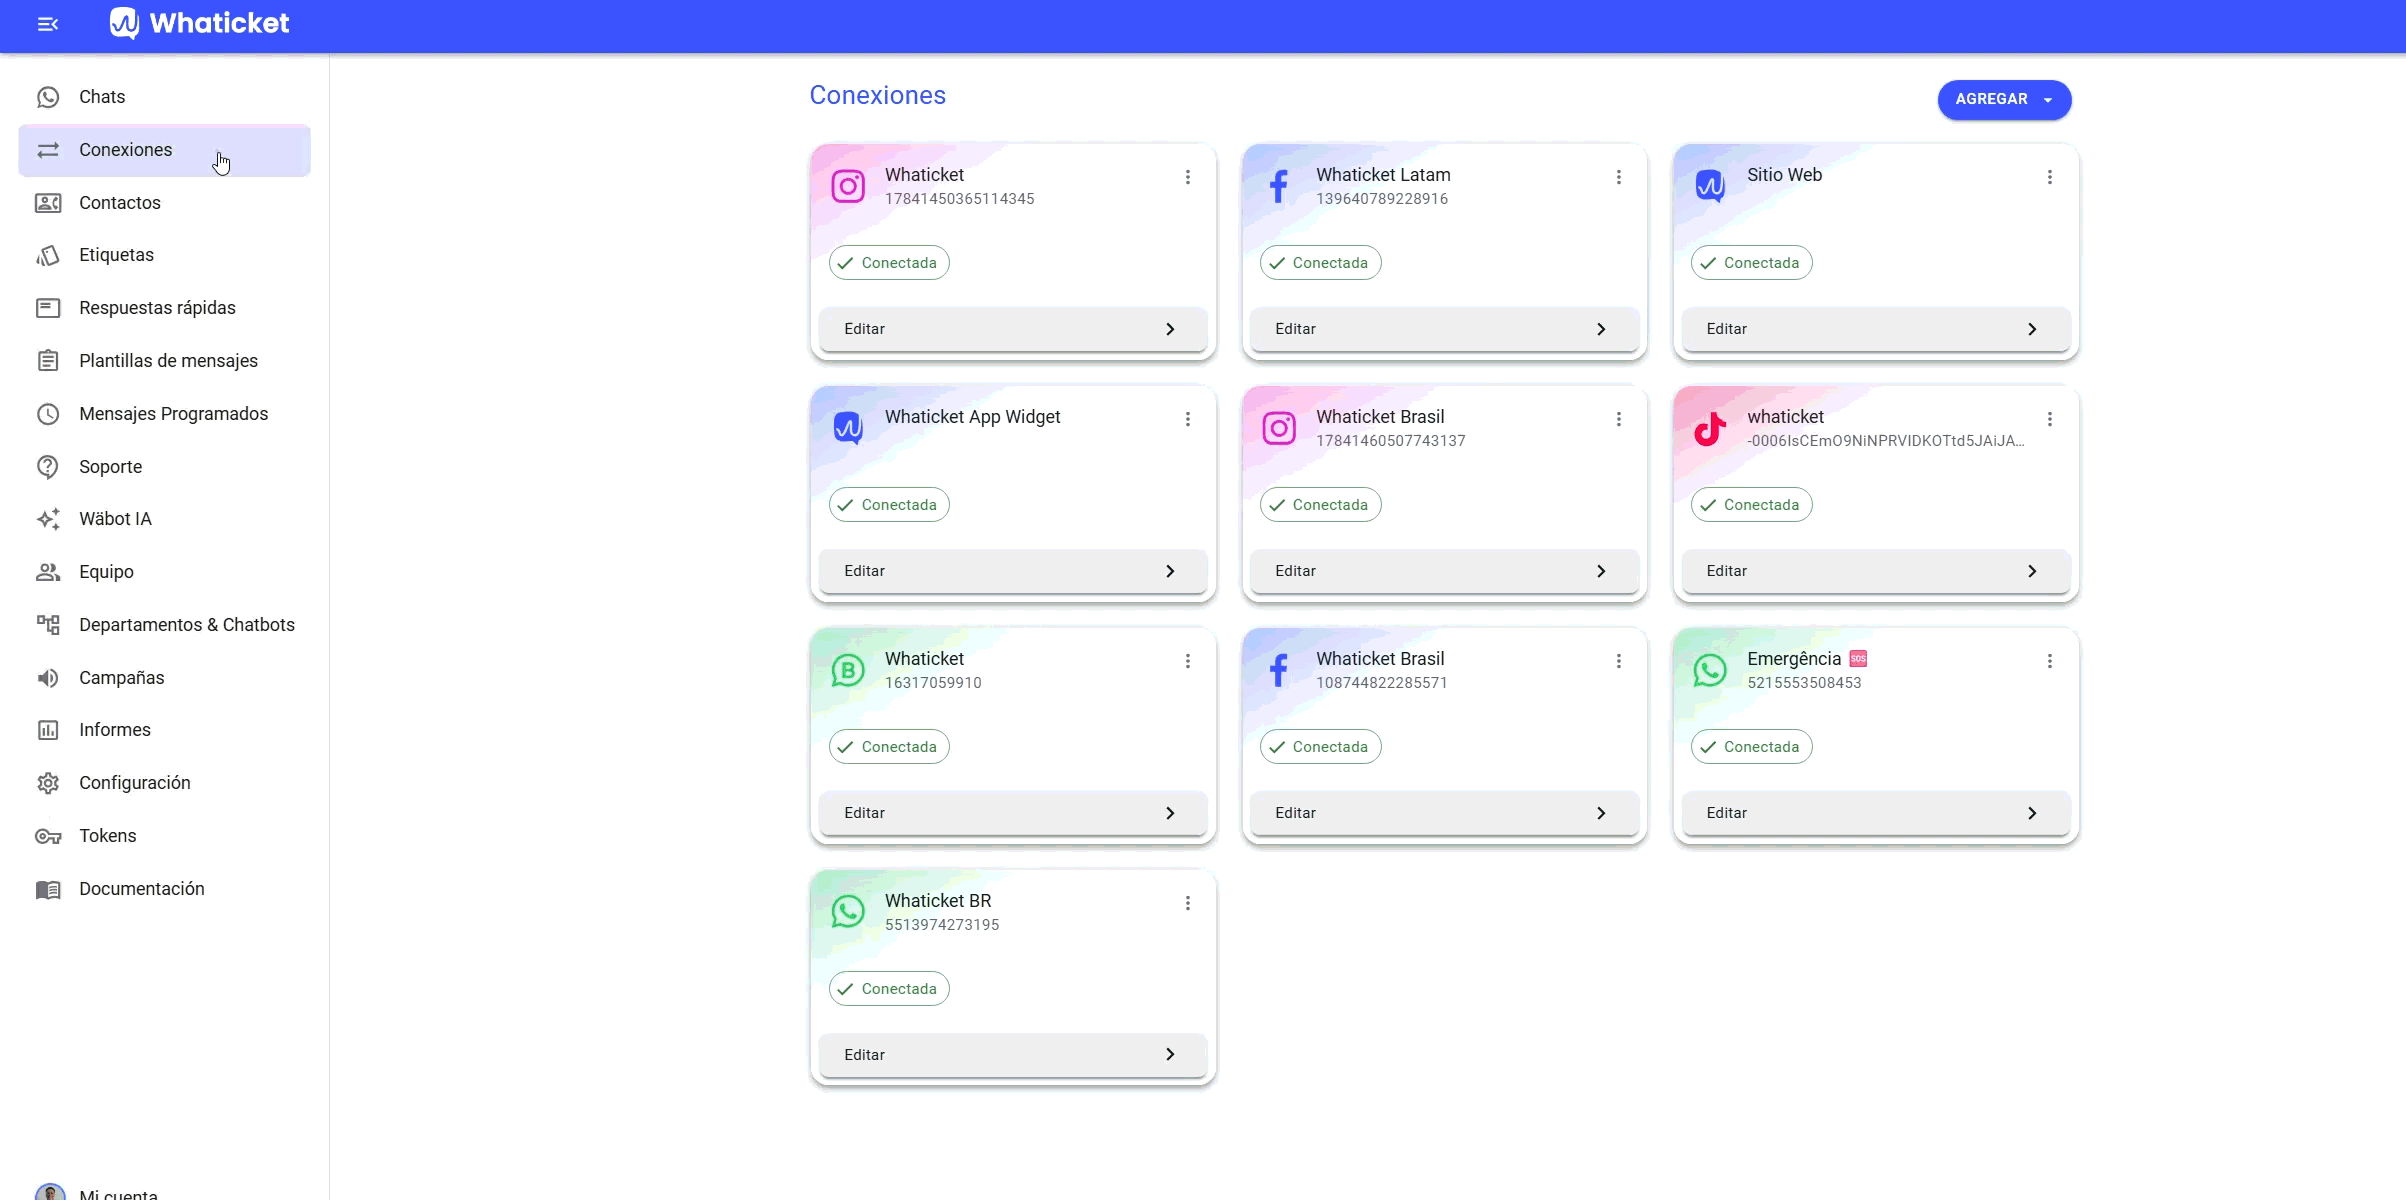Screen dimensions: 2406x1200
Task: Open Informes reports page
Action: tap(164, 730)
